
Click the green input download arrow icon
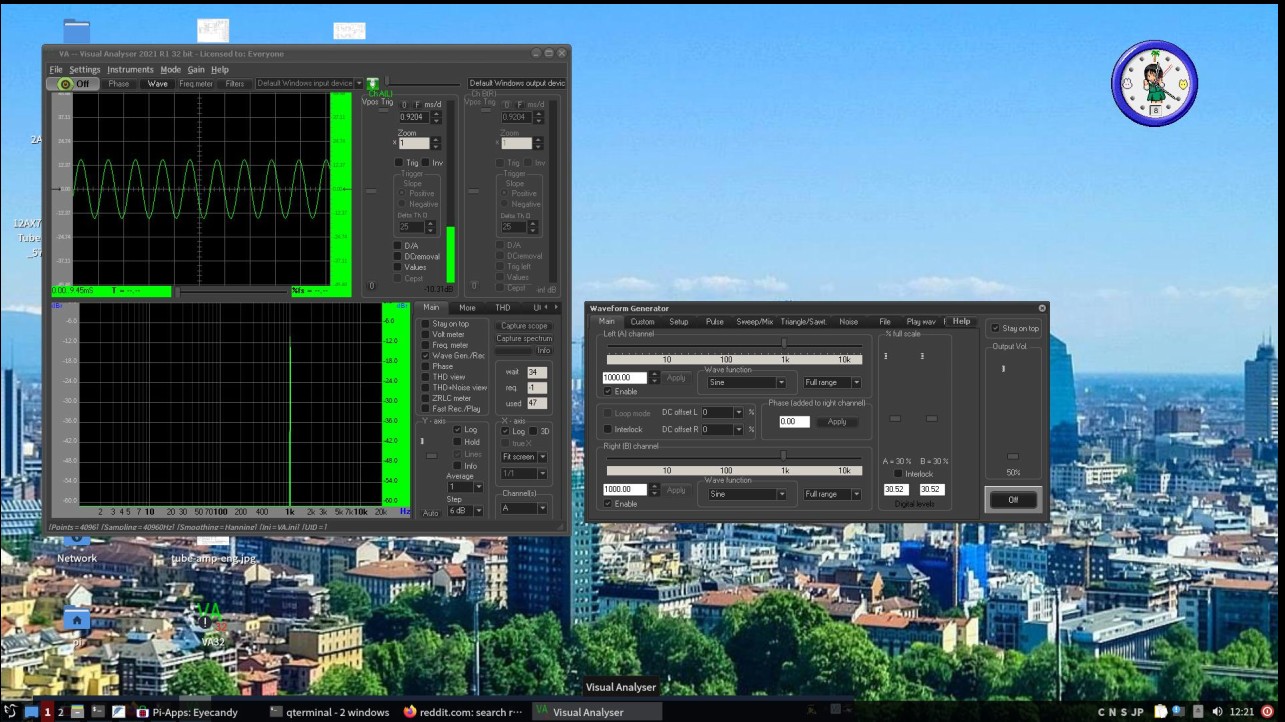(372, 84)
